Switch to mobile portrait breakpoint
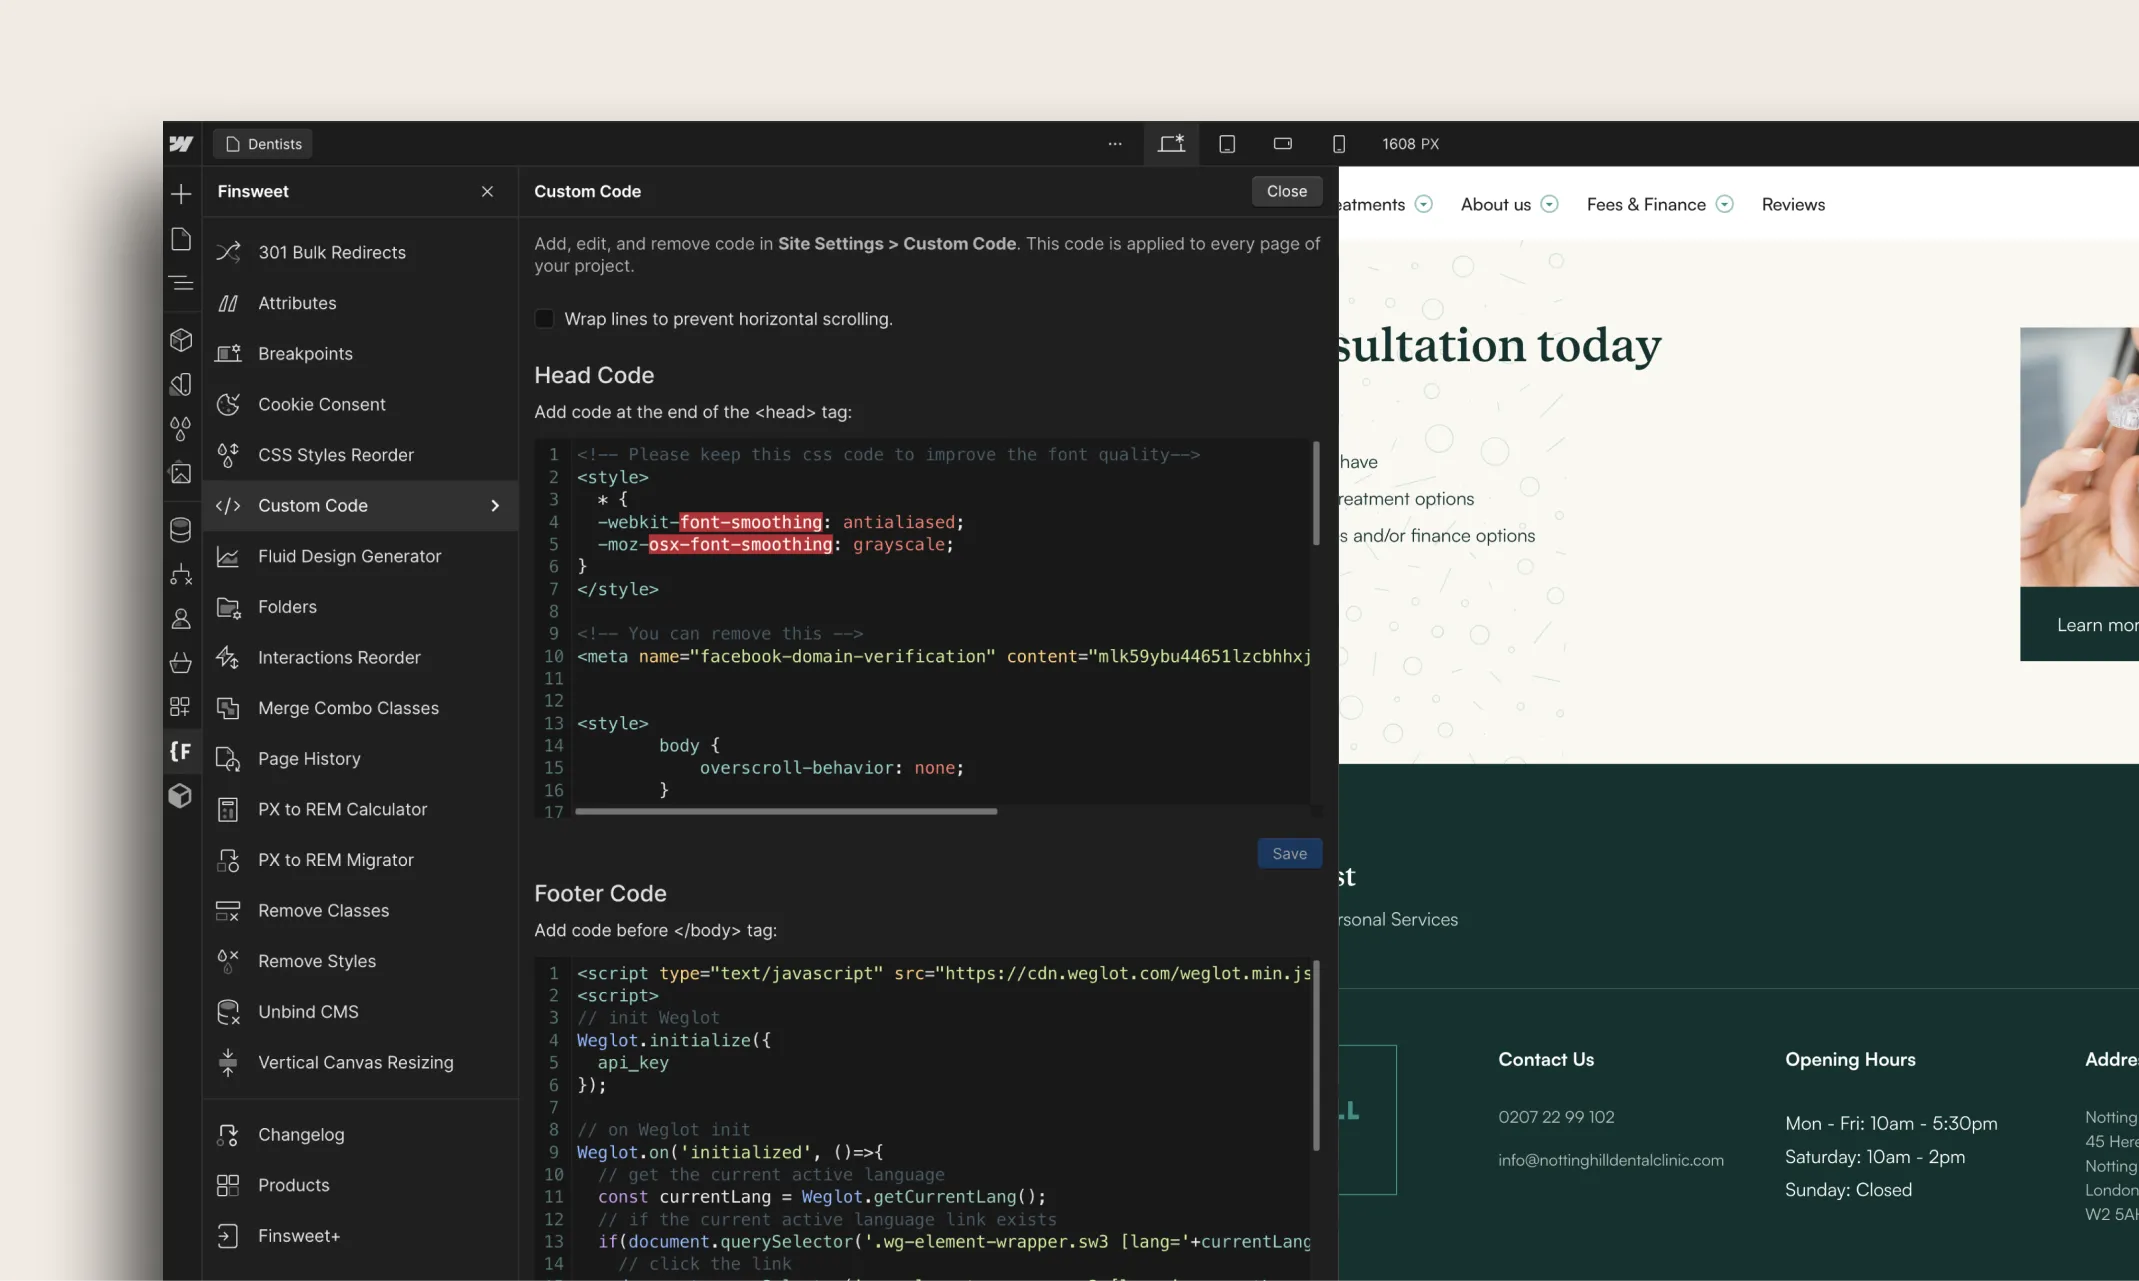Image resolution: width=2139 pixels, height=1281 pixels. 1339,144
